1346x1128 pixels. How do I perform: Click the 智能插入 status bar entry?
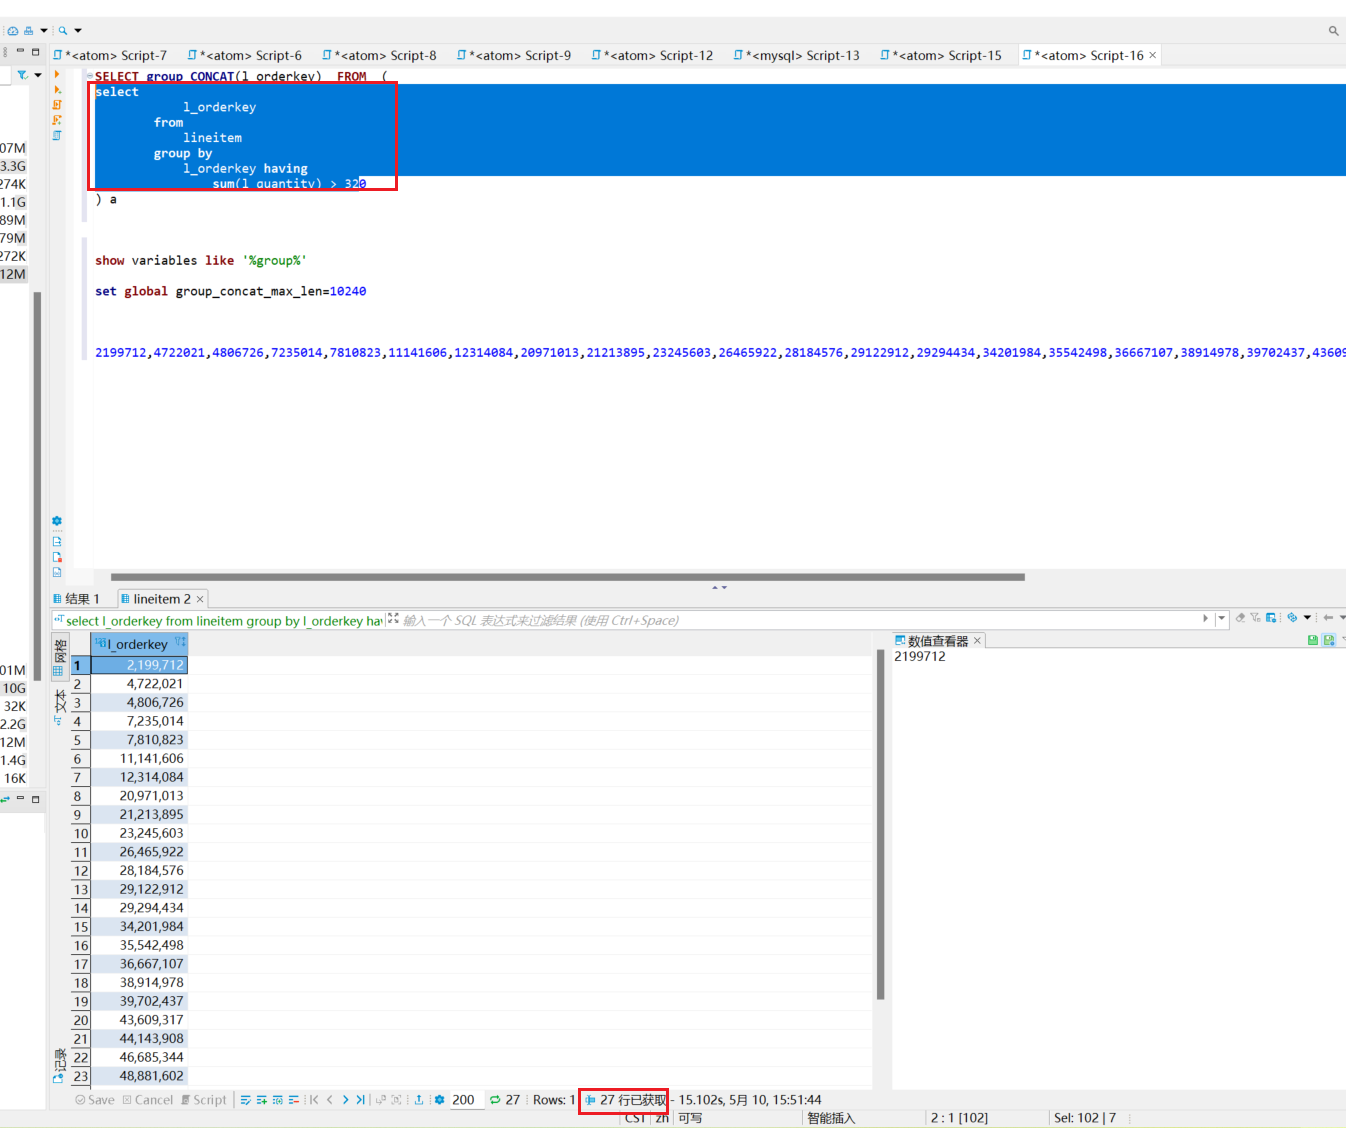[x=831, y=1118]
